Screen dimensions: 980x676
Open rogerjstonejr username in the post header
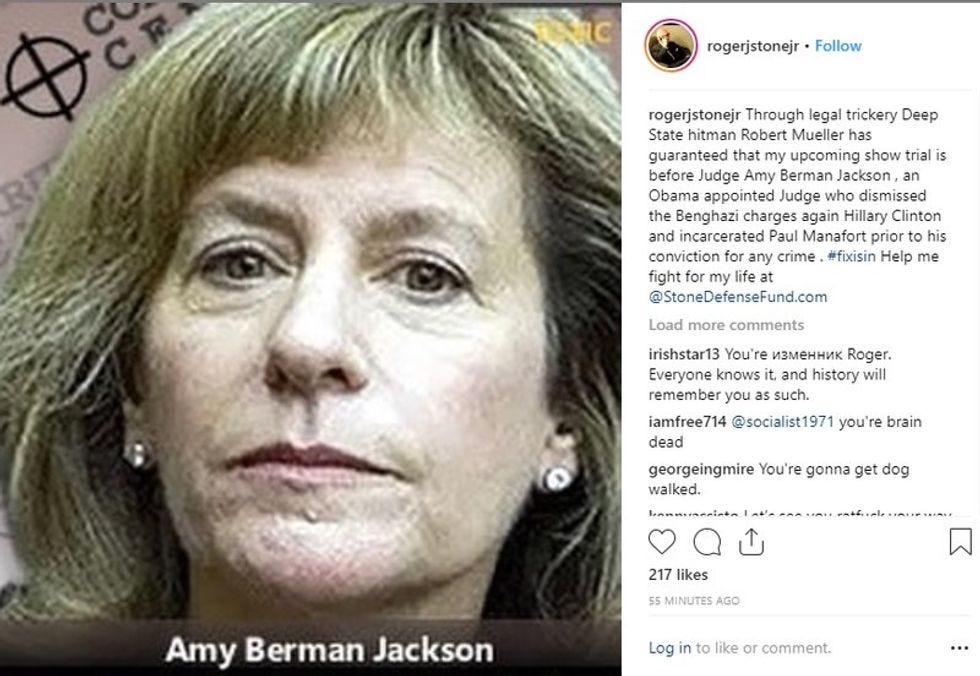(752, 46)
